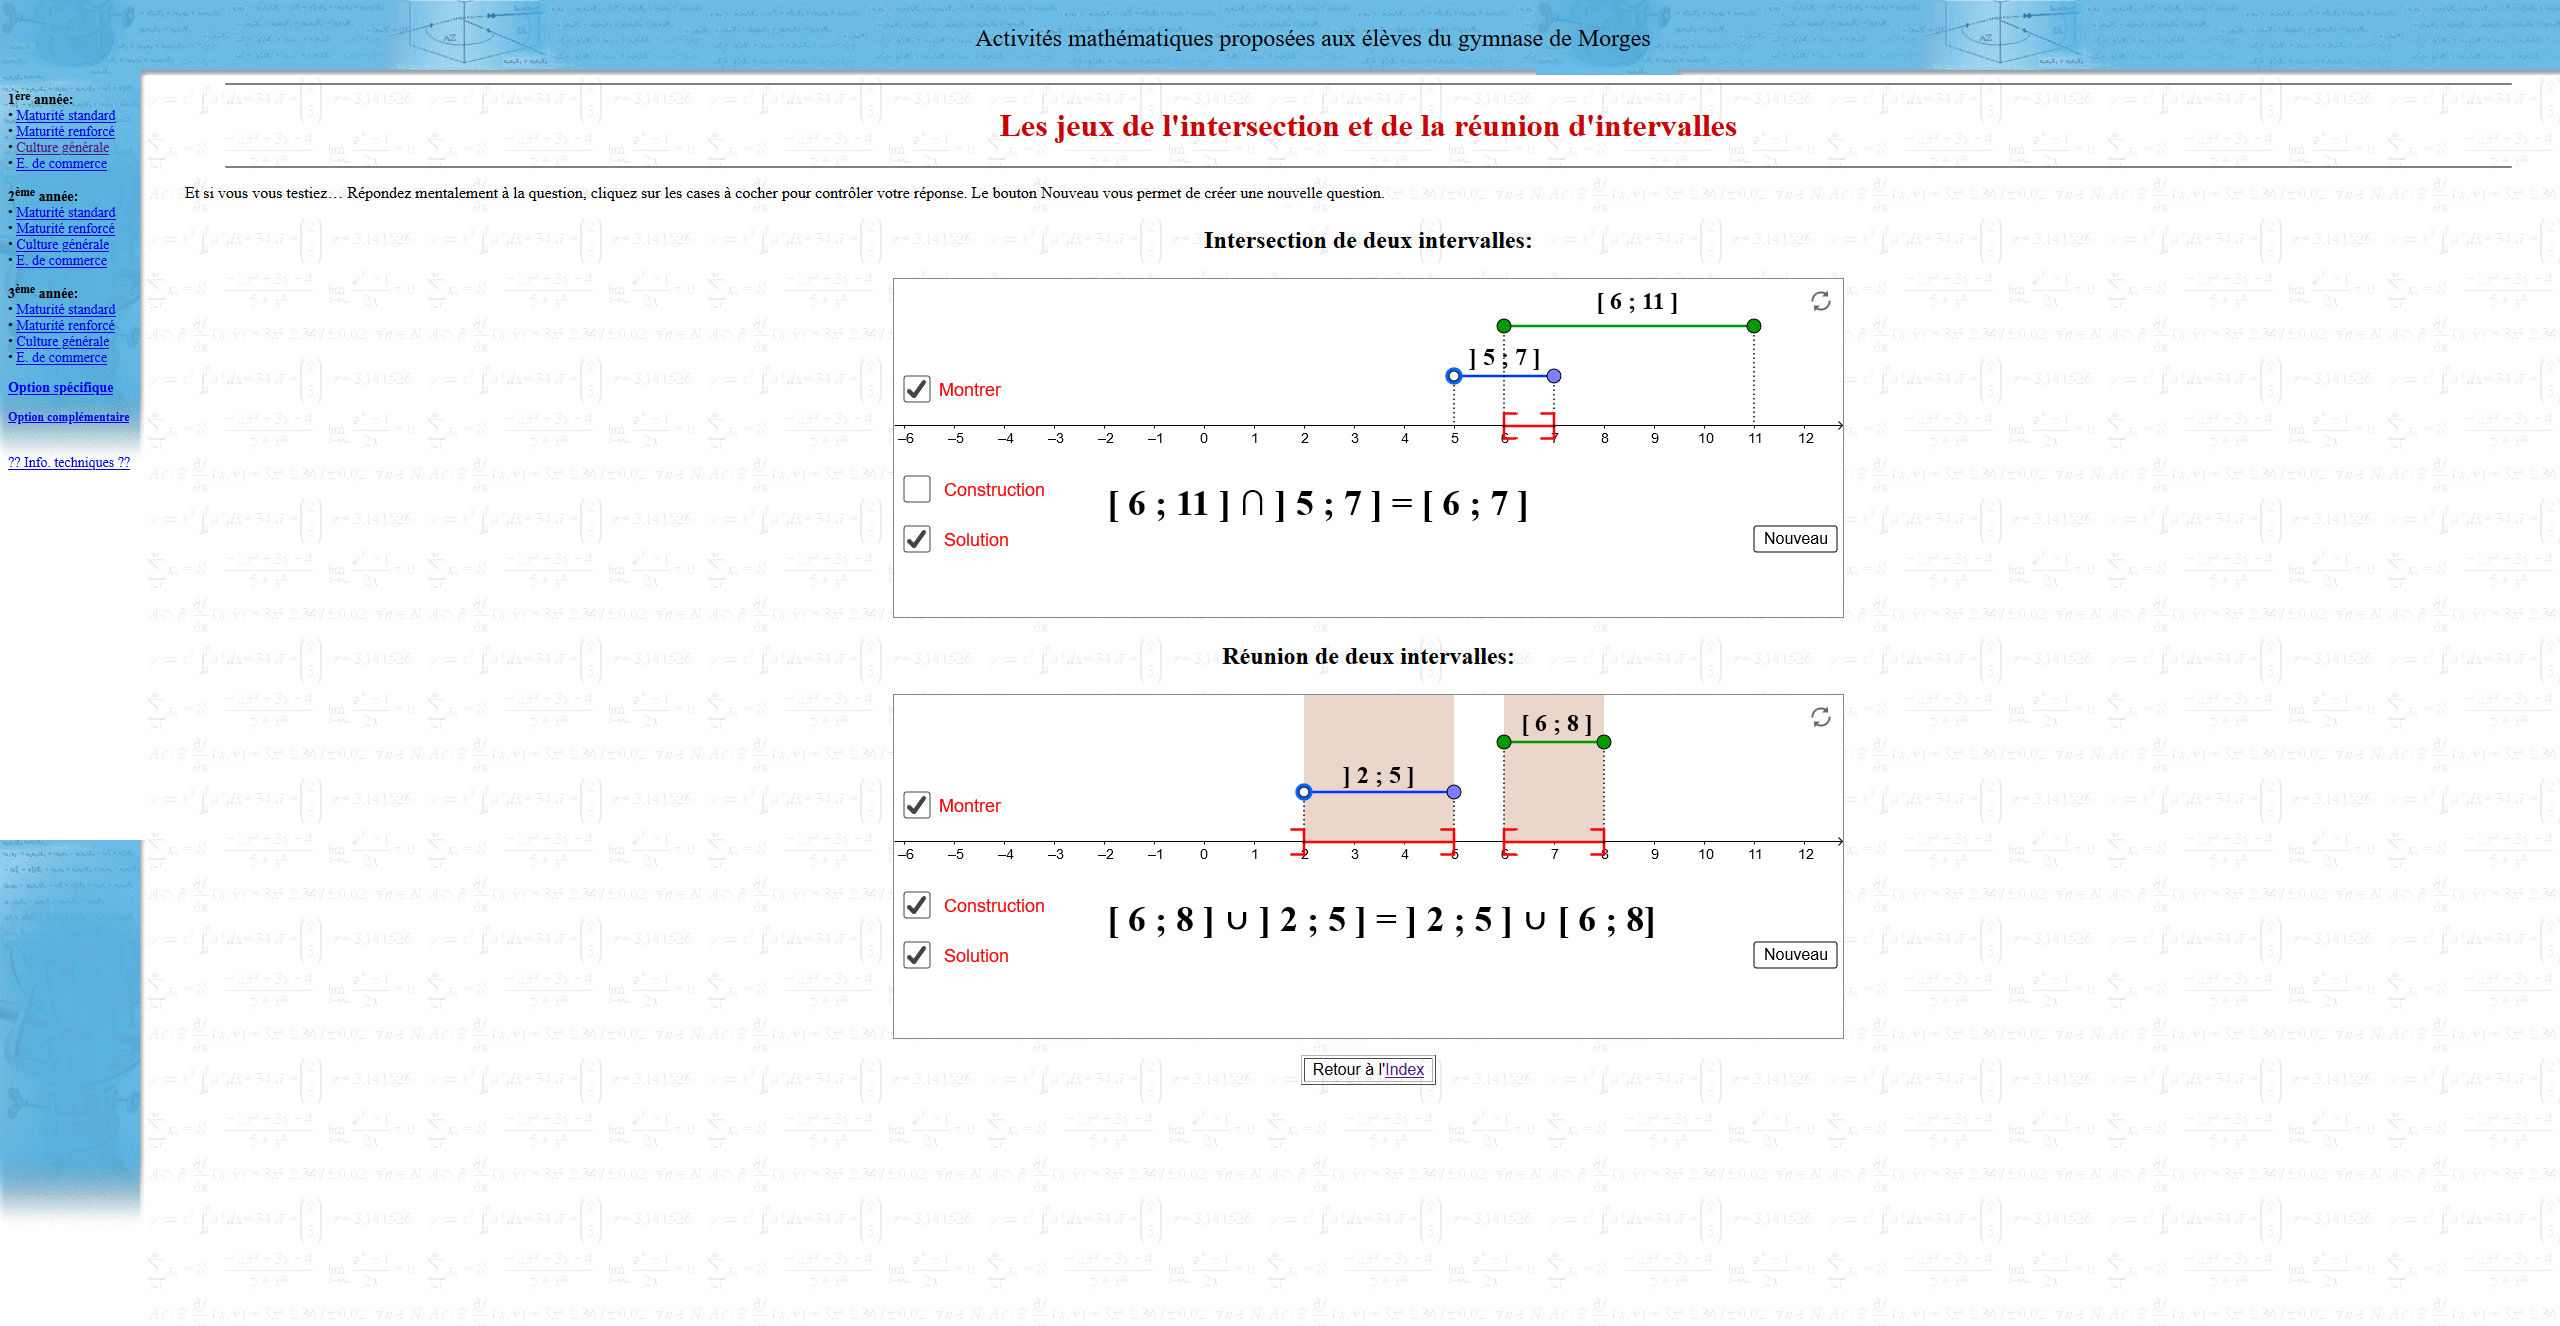Open Option spécifique link in sidebar
The width and height of the screenshot is (2560, 1326).
pos(60,388)
